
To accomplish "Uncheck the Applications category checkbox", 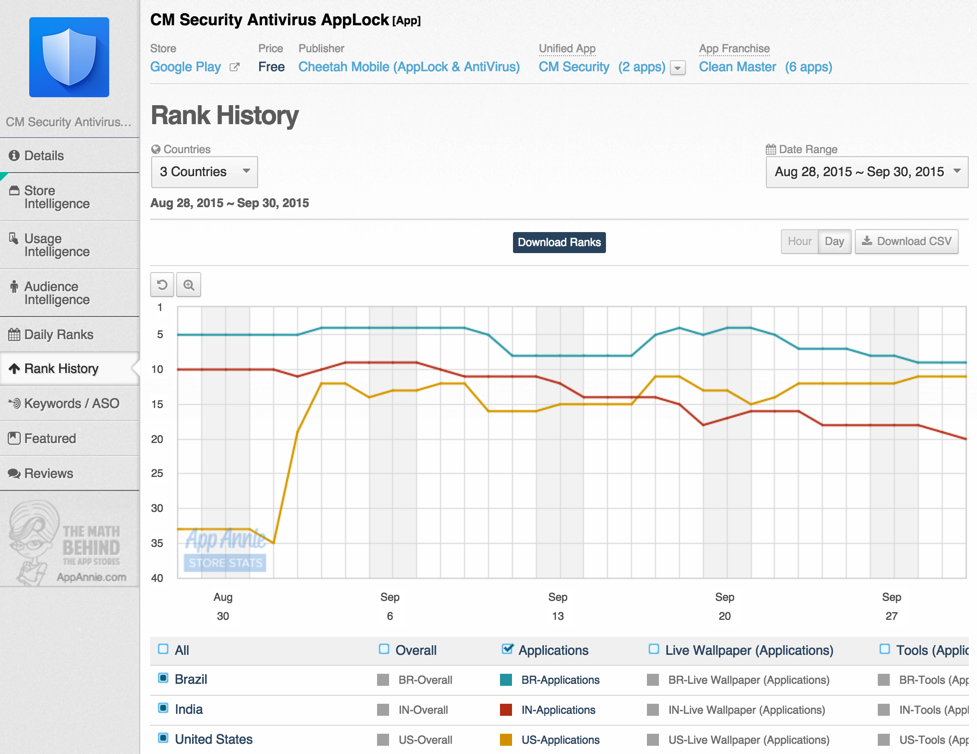I will tap(507, 649).
